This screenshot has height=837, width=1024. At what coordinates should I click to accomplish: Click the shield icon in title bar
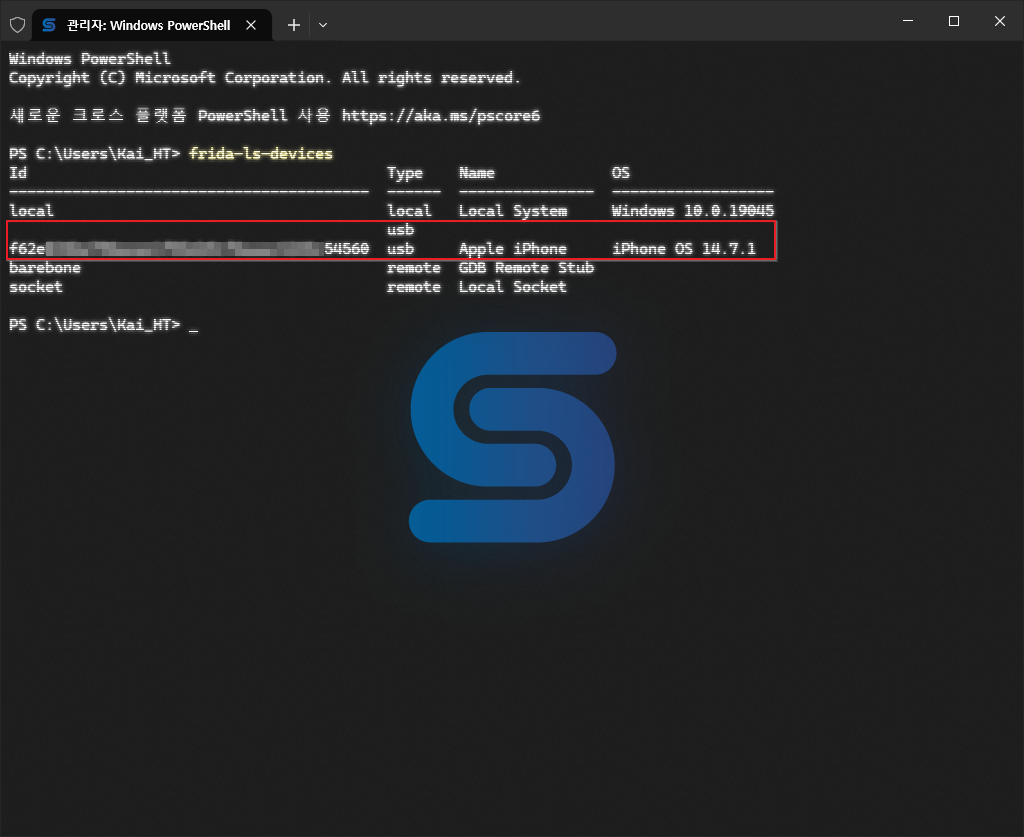[18, 25]
